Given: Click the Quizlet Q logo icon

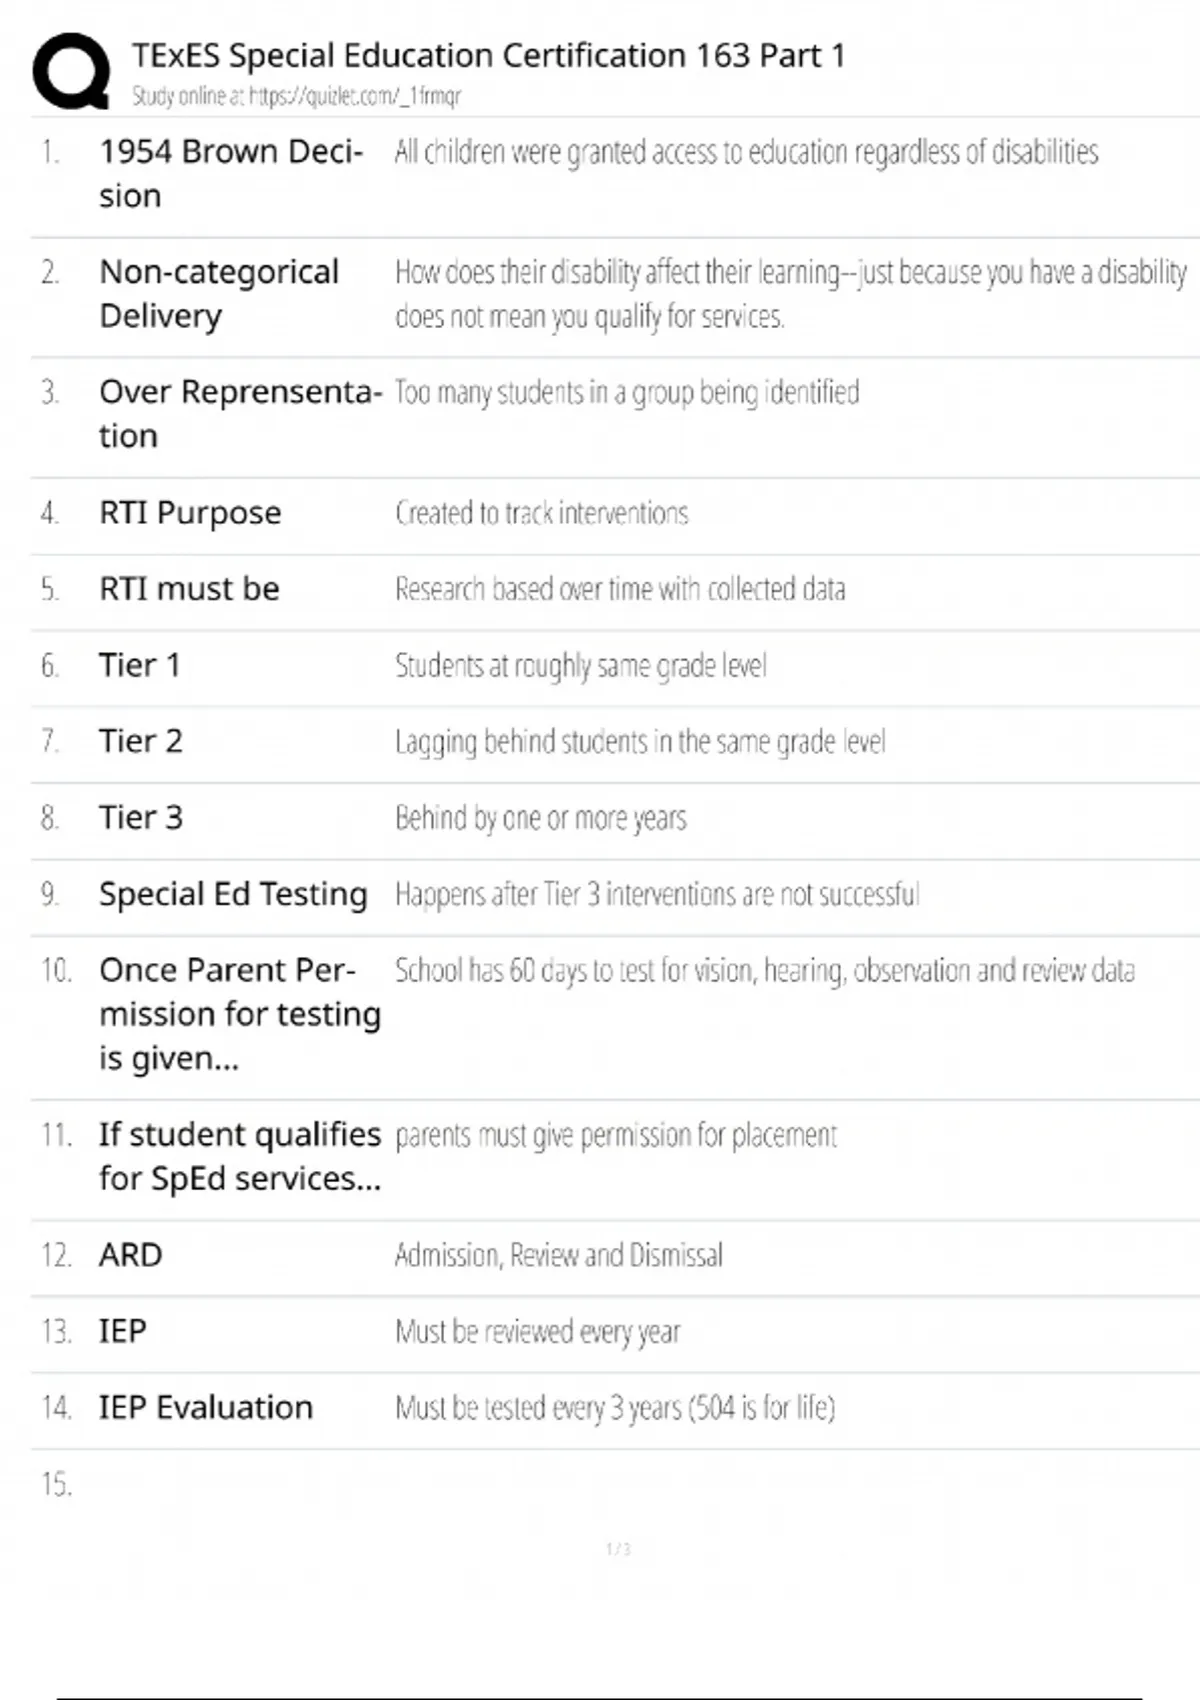Looking at the screenshot, I should pos(71,70).
